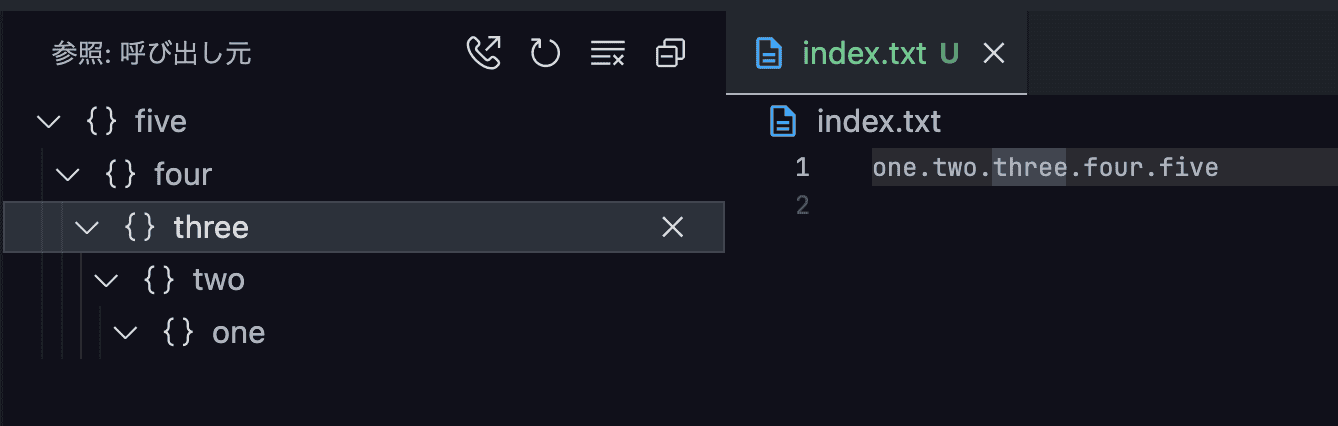Refresh the call hierarchy view
Screen dimensions: 1338x426
click(545, 53)
